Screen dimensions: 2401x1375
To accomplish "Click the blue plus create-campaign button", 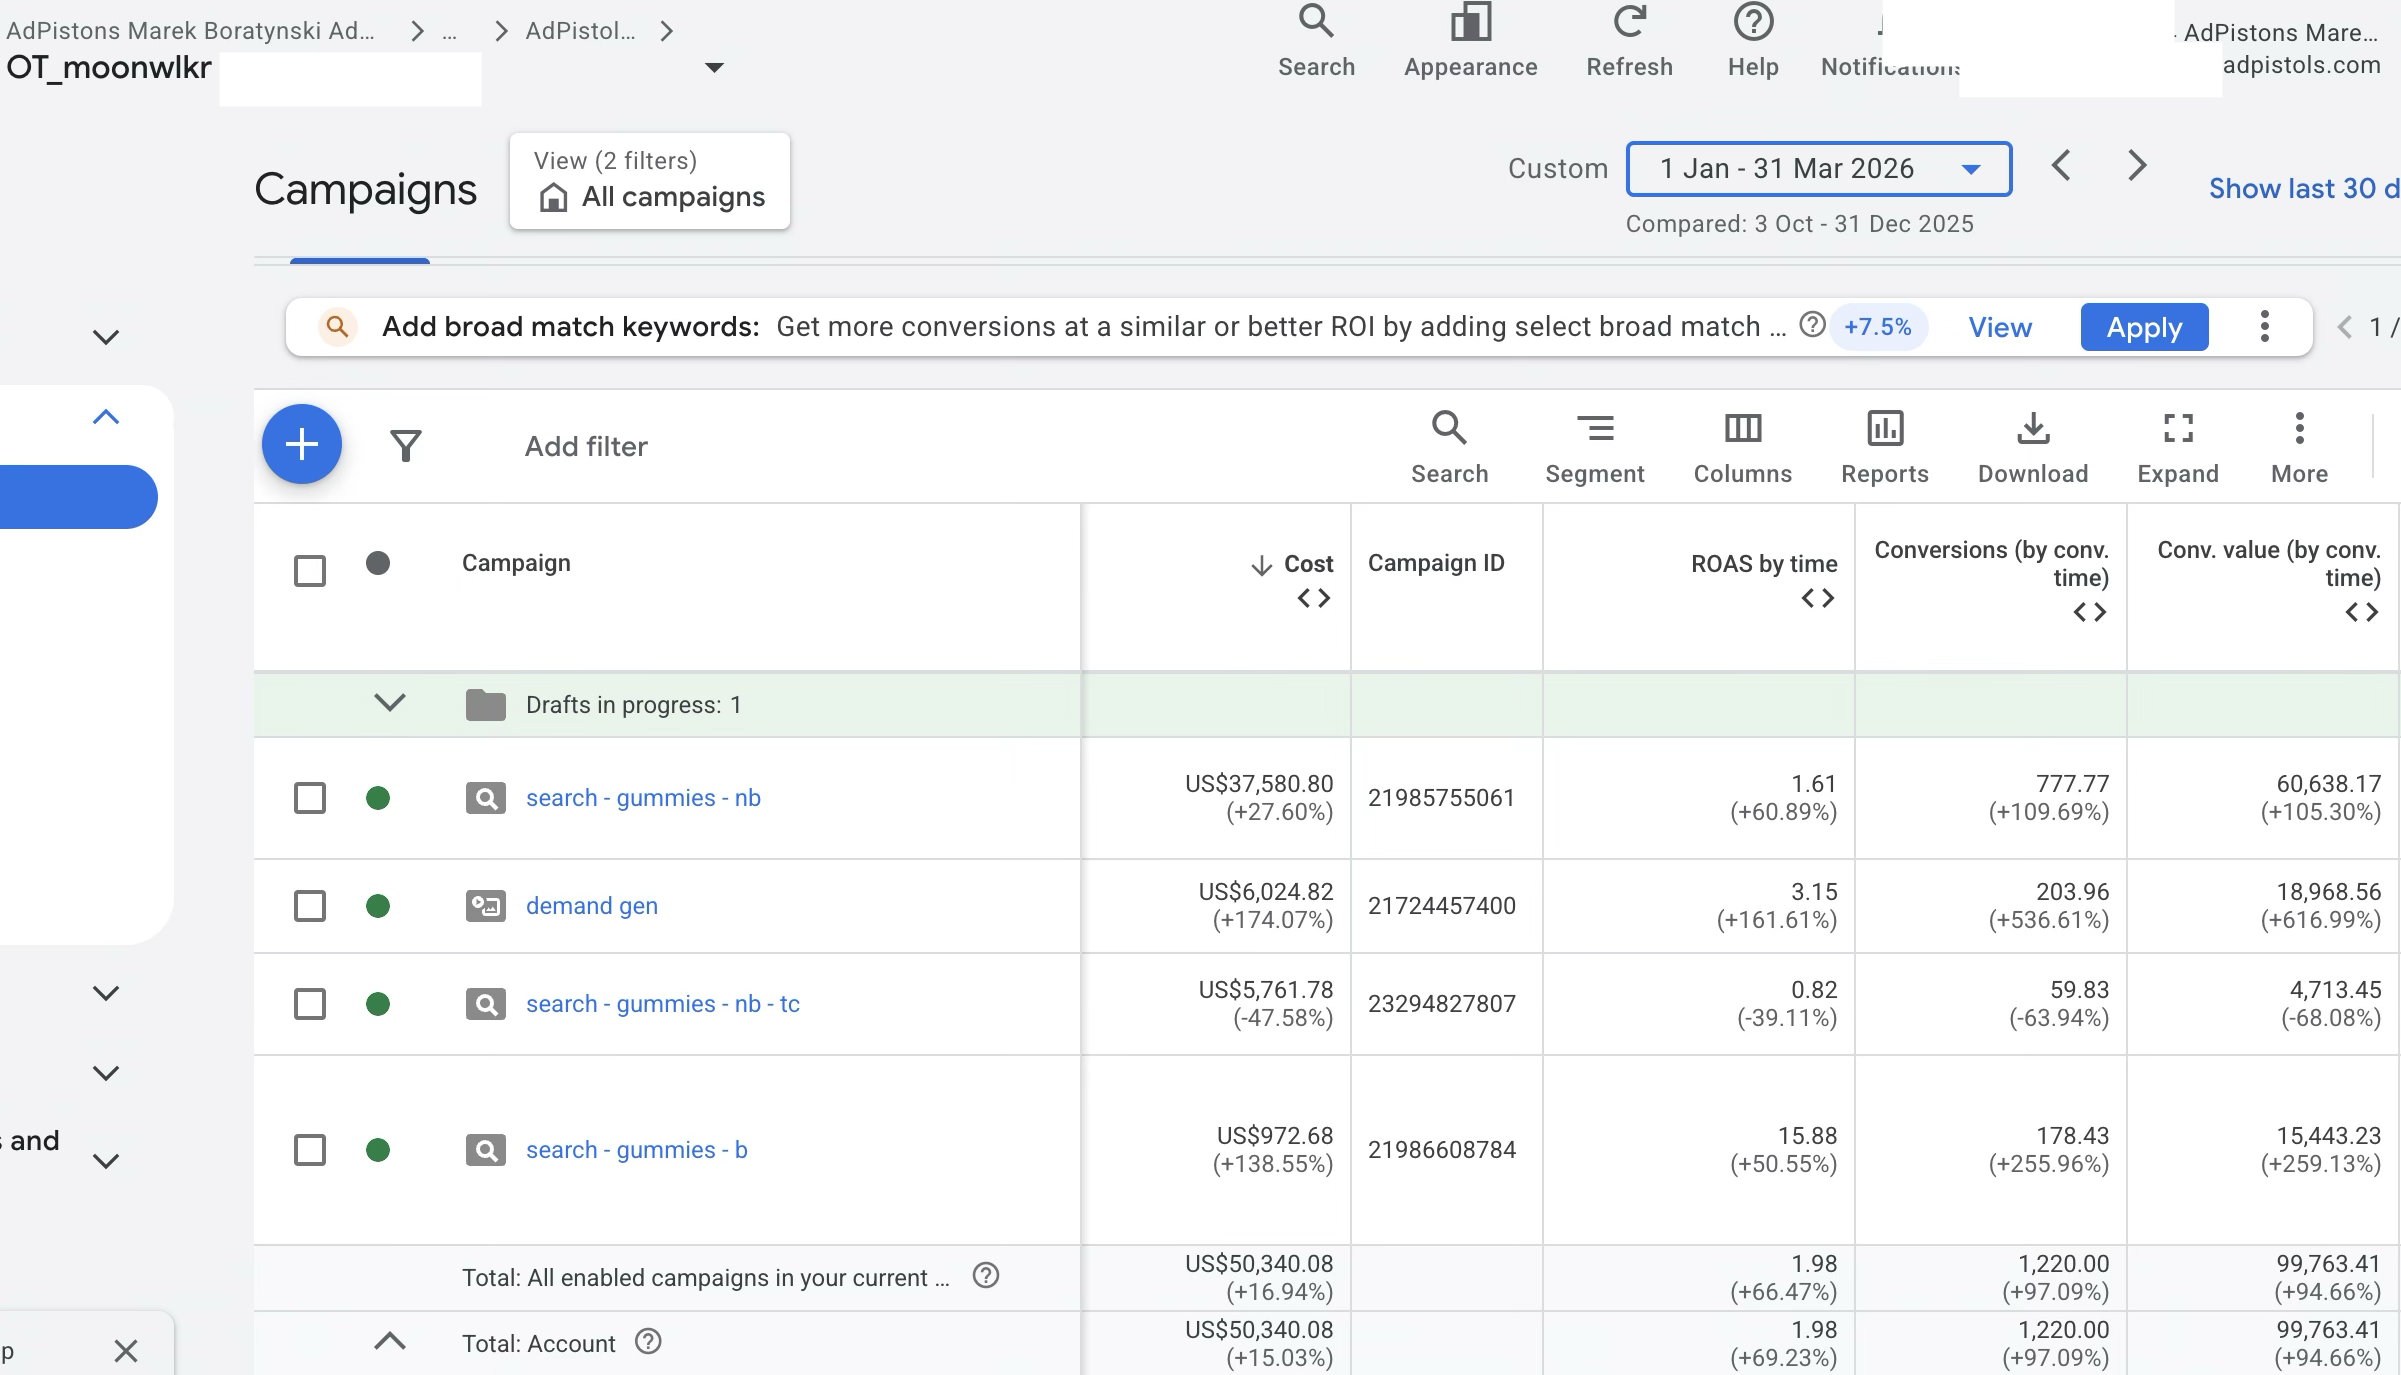I will [x=302, y=444].
